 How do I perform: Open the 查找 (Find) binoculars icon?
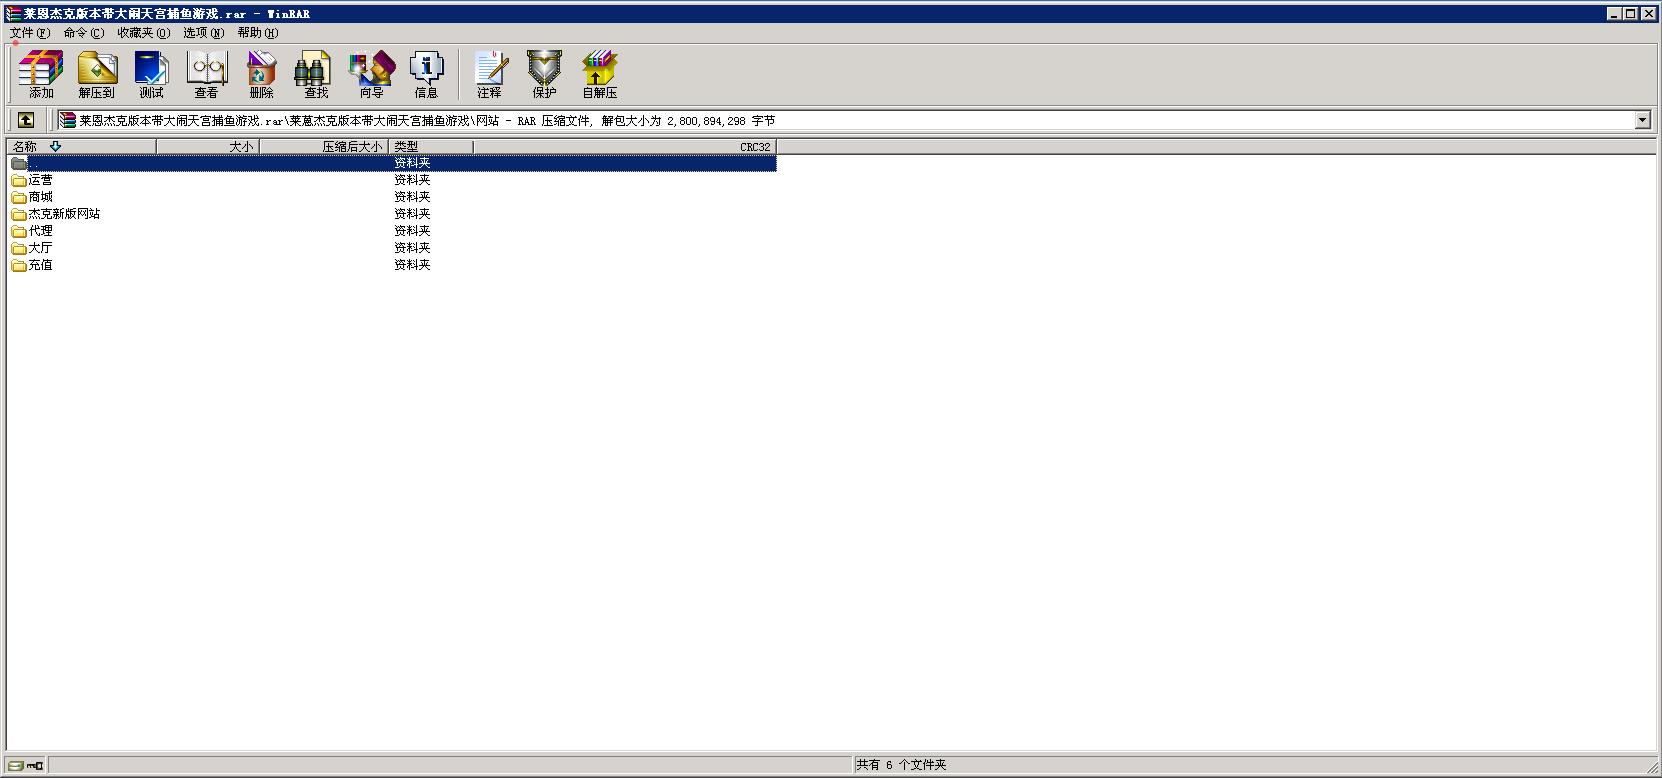(x=316, y=75)
